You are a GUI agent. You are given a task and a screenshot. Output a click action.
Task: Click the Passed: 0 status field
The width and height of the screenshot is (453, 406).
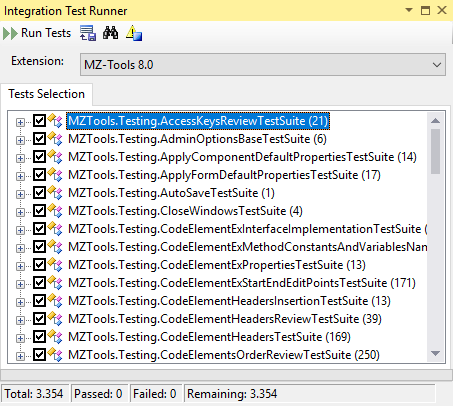99,394
